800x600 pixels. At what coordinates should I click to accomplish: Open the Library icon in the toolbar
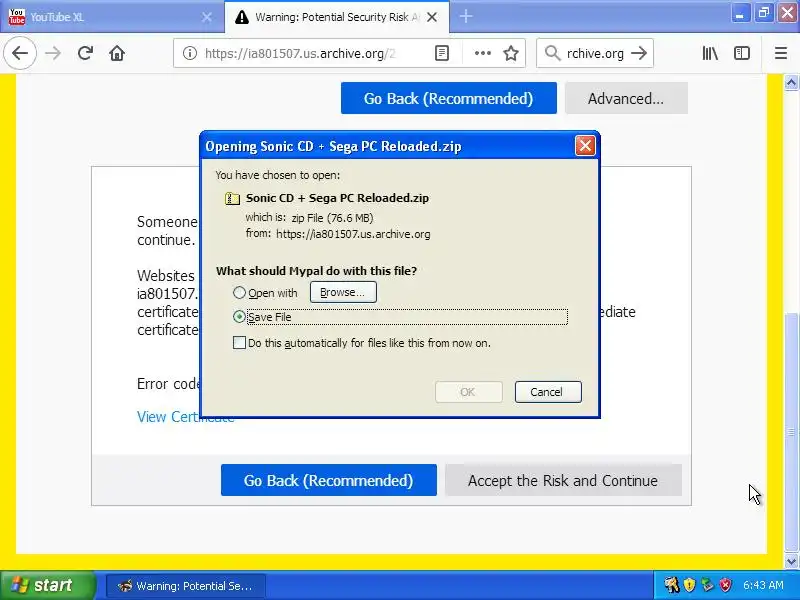pyautogui.click(x=710, y=53)
